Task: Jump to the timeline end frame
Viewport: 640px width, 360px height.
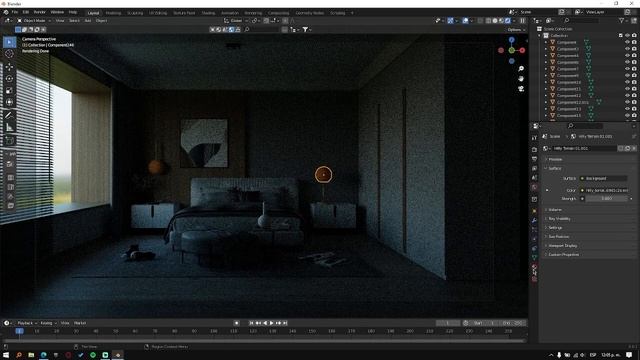Action: [285, 323]
